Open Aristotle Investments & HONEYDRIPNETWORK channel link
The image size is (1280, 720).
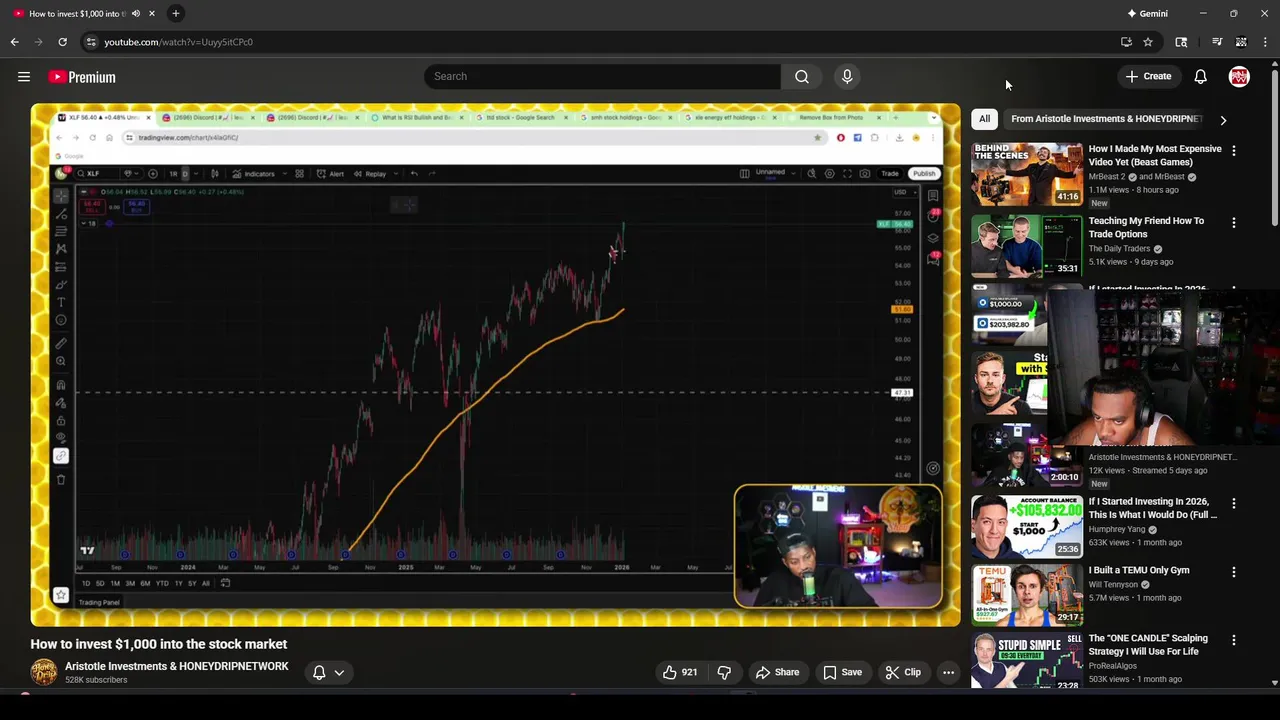point(176,666)
